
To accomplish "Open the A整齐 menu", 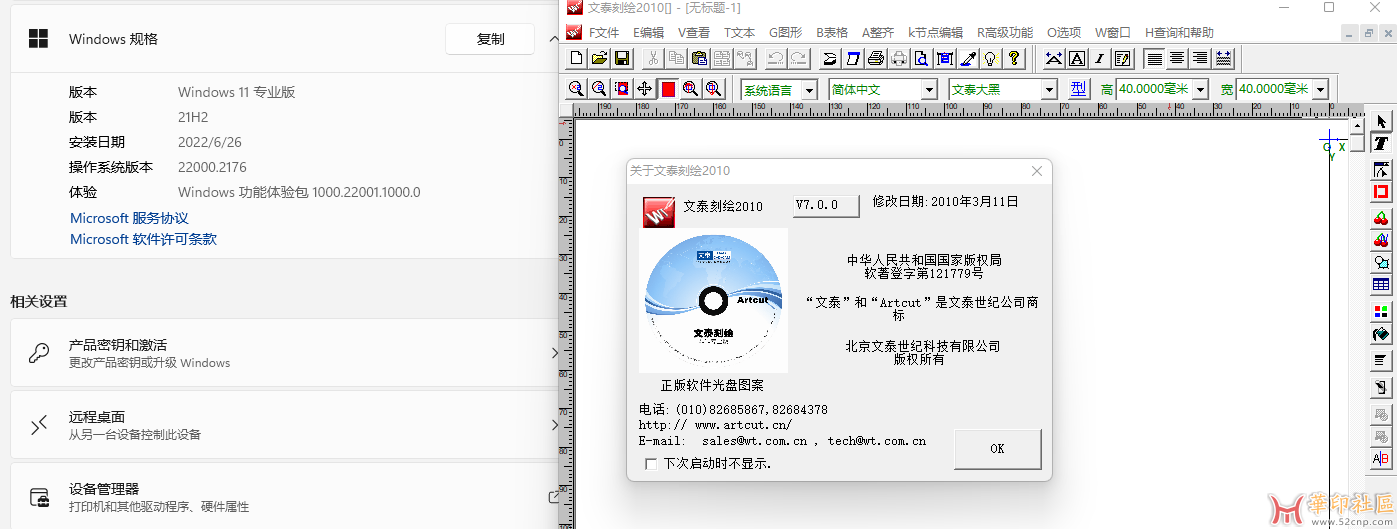I will (878, 33).
